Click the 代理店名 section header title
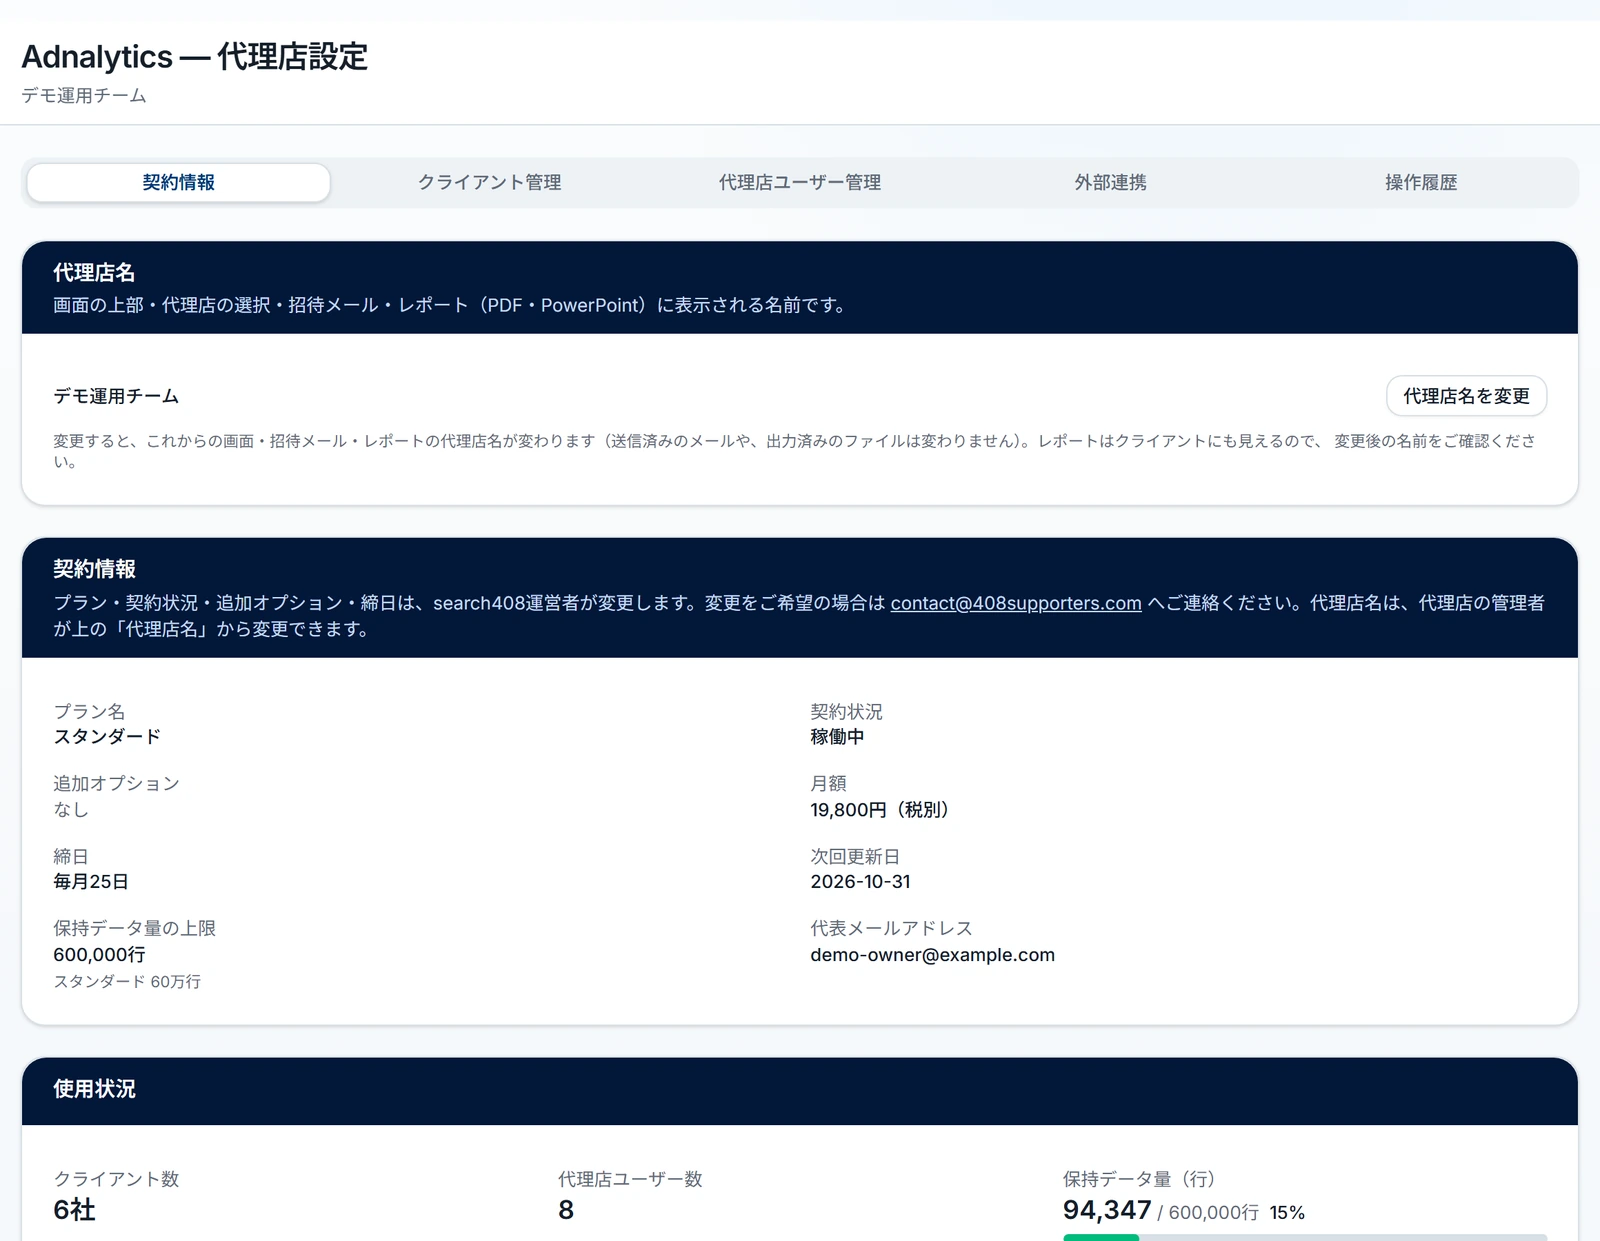This screenshot has height=1241, width=1600. (94, 272)
